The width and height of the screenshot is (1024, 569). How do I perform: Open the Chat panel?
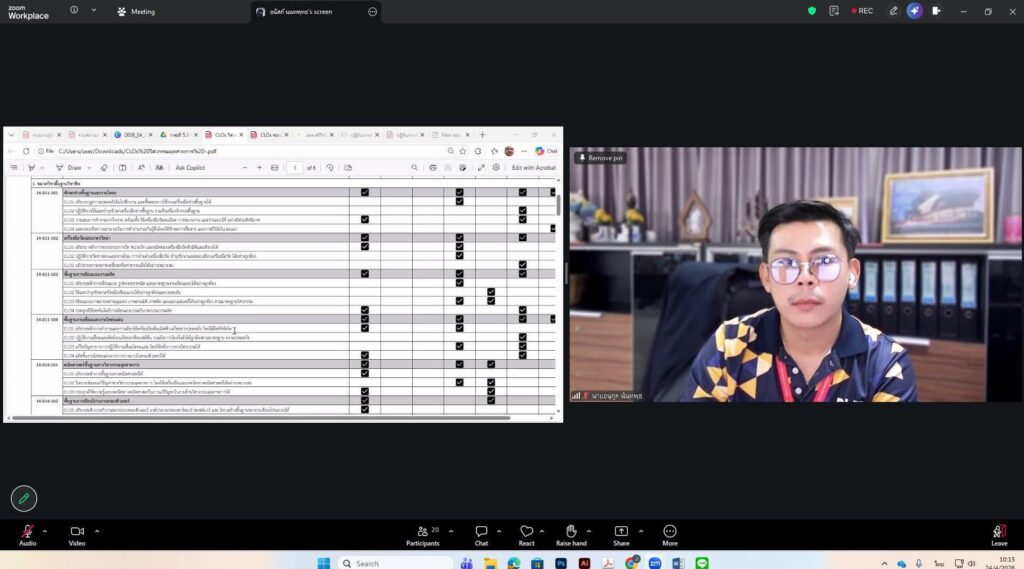(x=481, y=533)
